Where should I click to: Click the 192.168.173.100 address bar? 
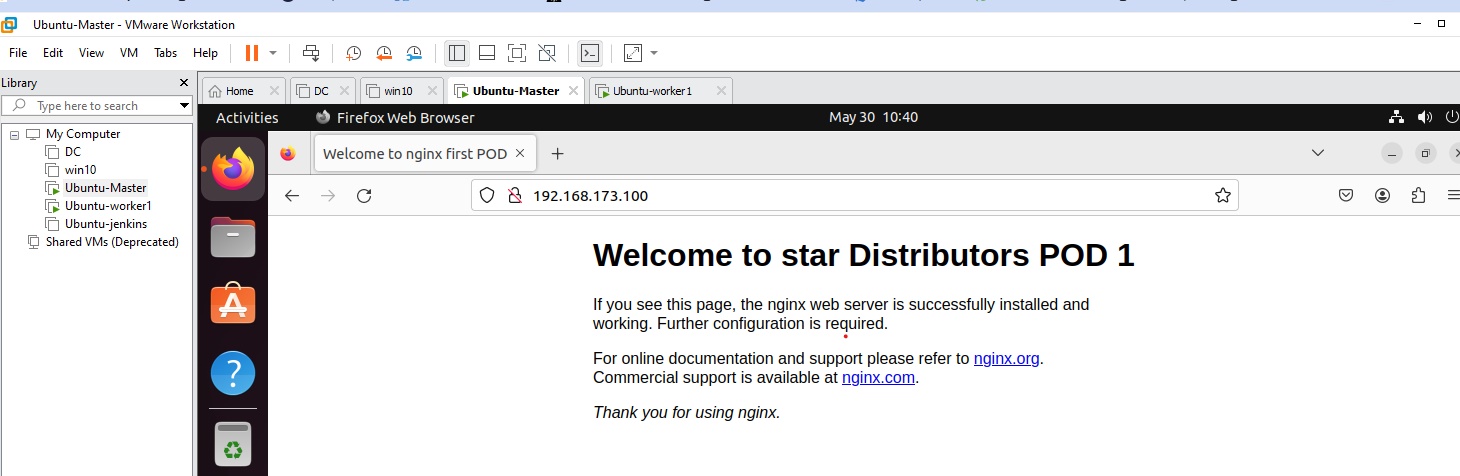(855, 195)
